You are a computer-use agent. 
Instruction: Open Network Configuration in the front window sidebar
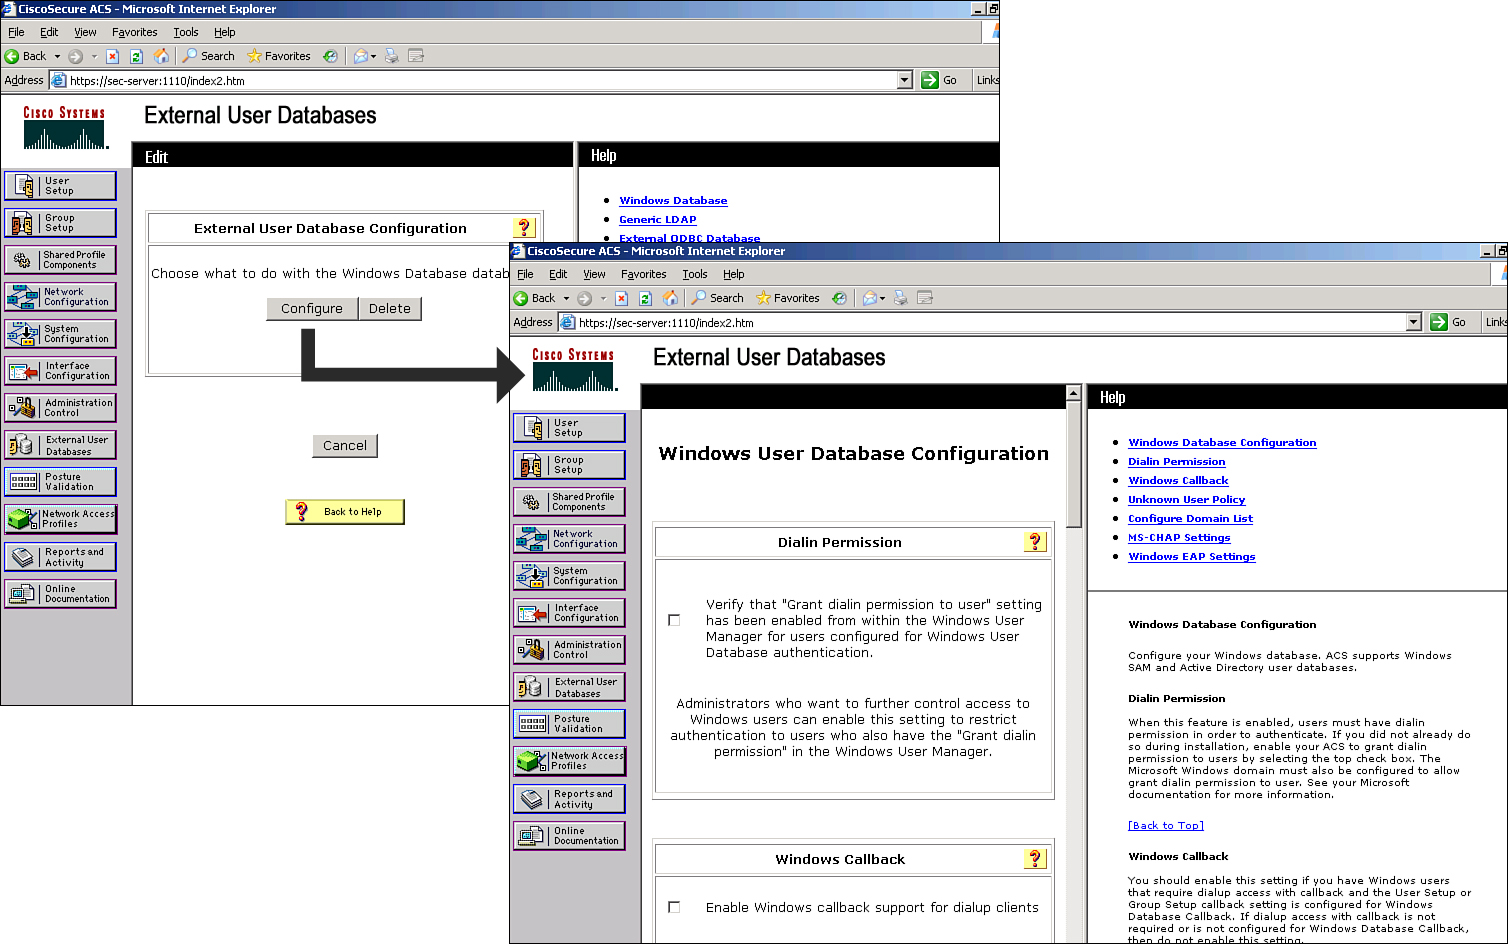(569, 539)
